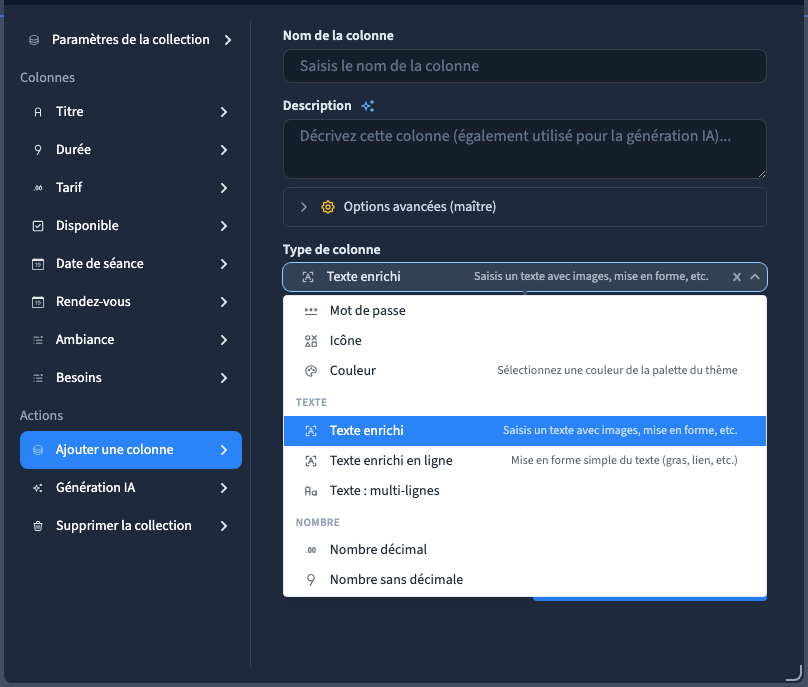808x687 pixels.
Task: Open the Rendez-vous column settings
Action: pos(131,302)
